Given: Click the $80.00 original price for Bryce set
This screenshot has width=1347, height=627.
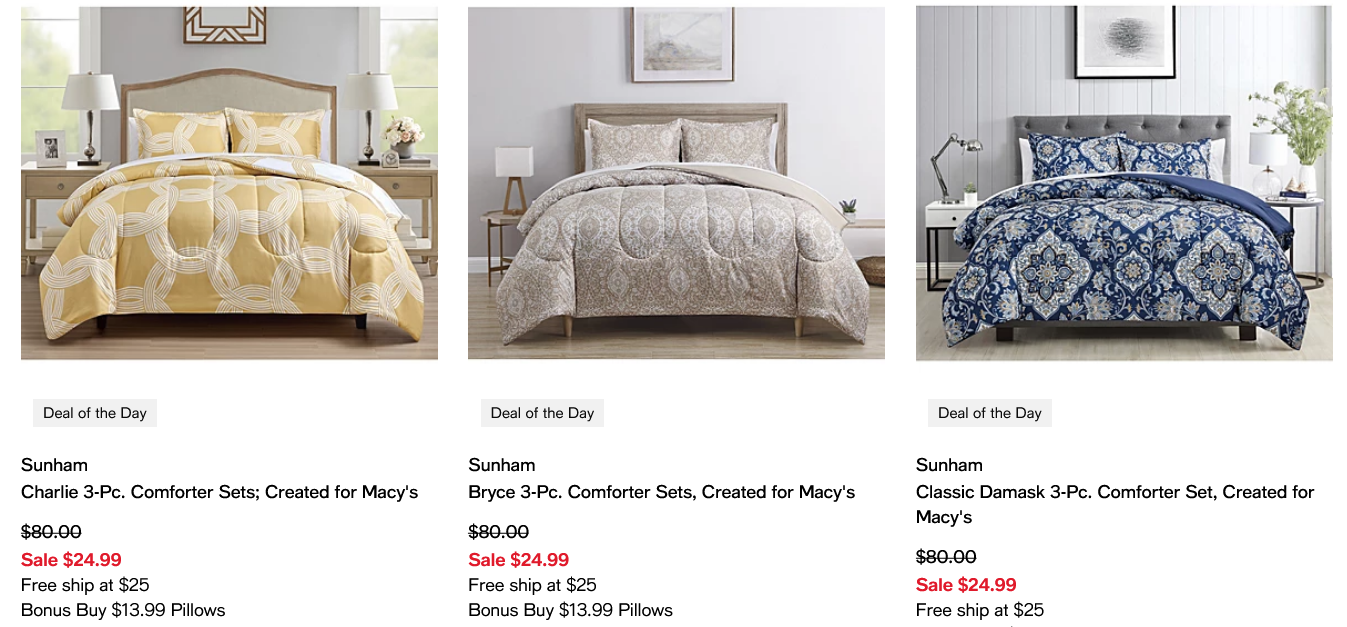Looking at the screenshot, I should [x=498, y=532].
